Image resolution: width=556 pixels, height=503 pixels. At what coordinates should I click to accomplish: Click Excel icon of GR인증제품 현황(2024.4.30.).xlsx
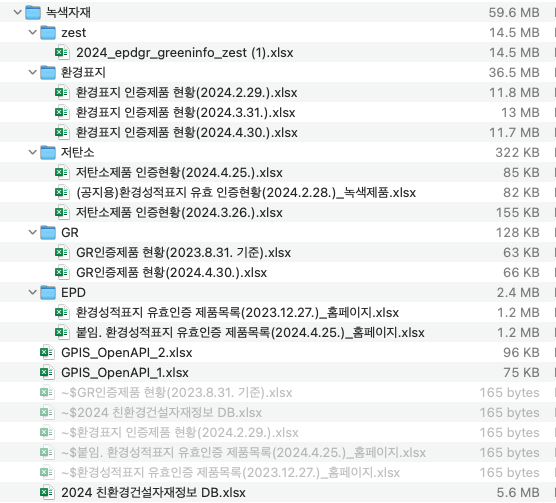pyautogui.click(x=62, y=273)
